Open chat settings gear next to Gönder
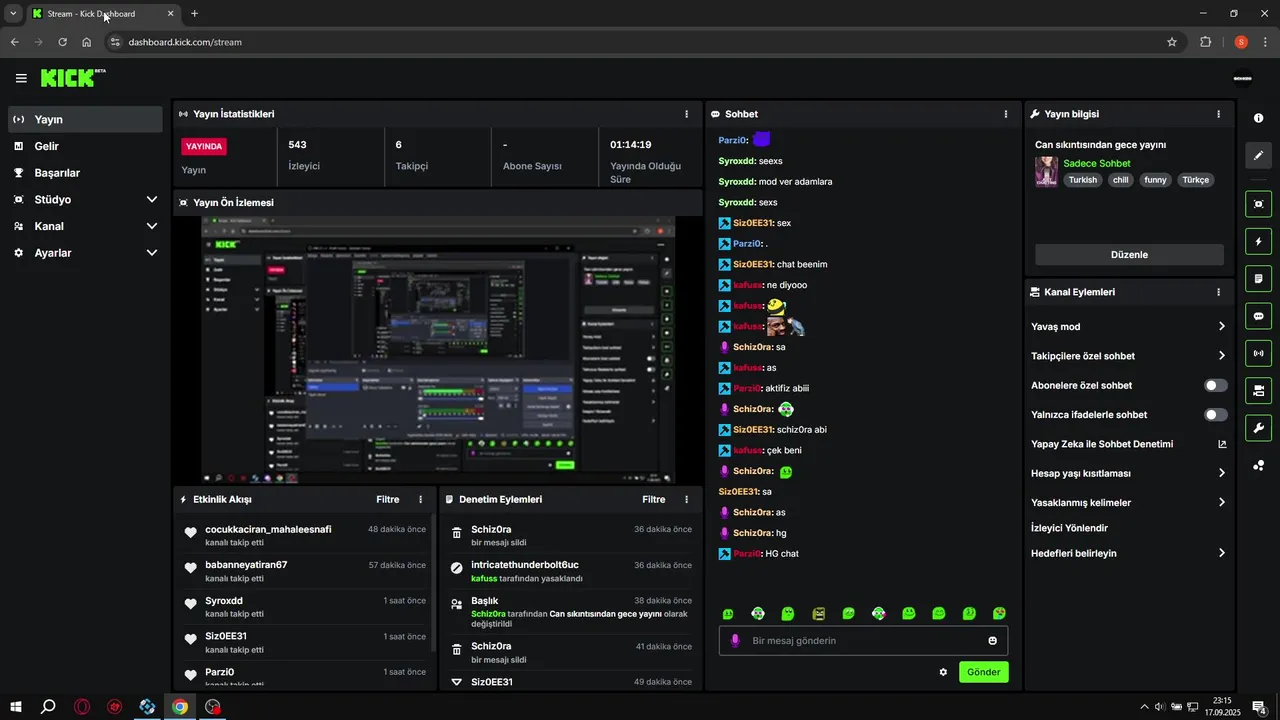1280x720 pixels. [x=943, y=672]
